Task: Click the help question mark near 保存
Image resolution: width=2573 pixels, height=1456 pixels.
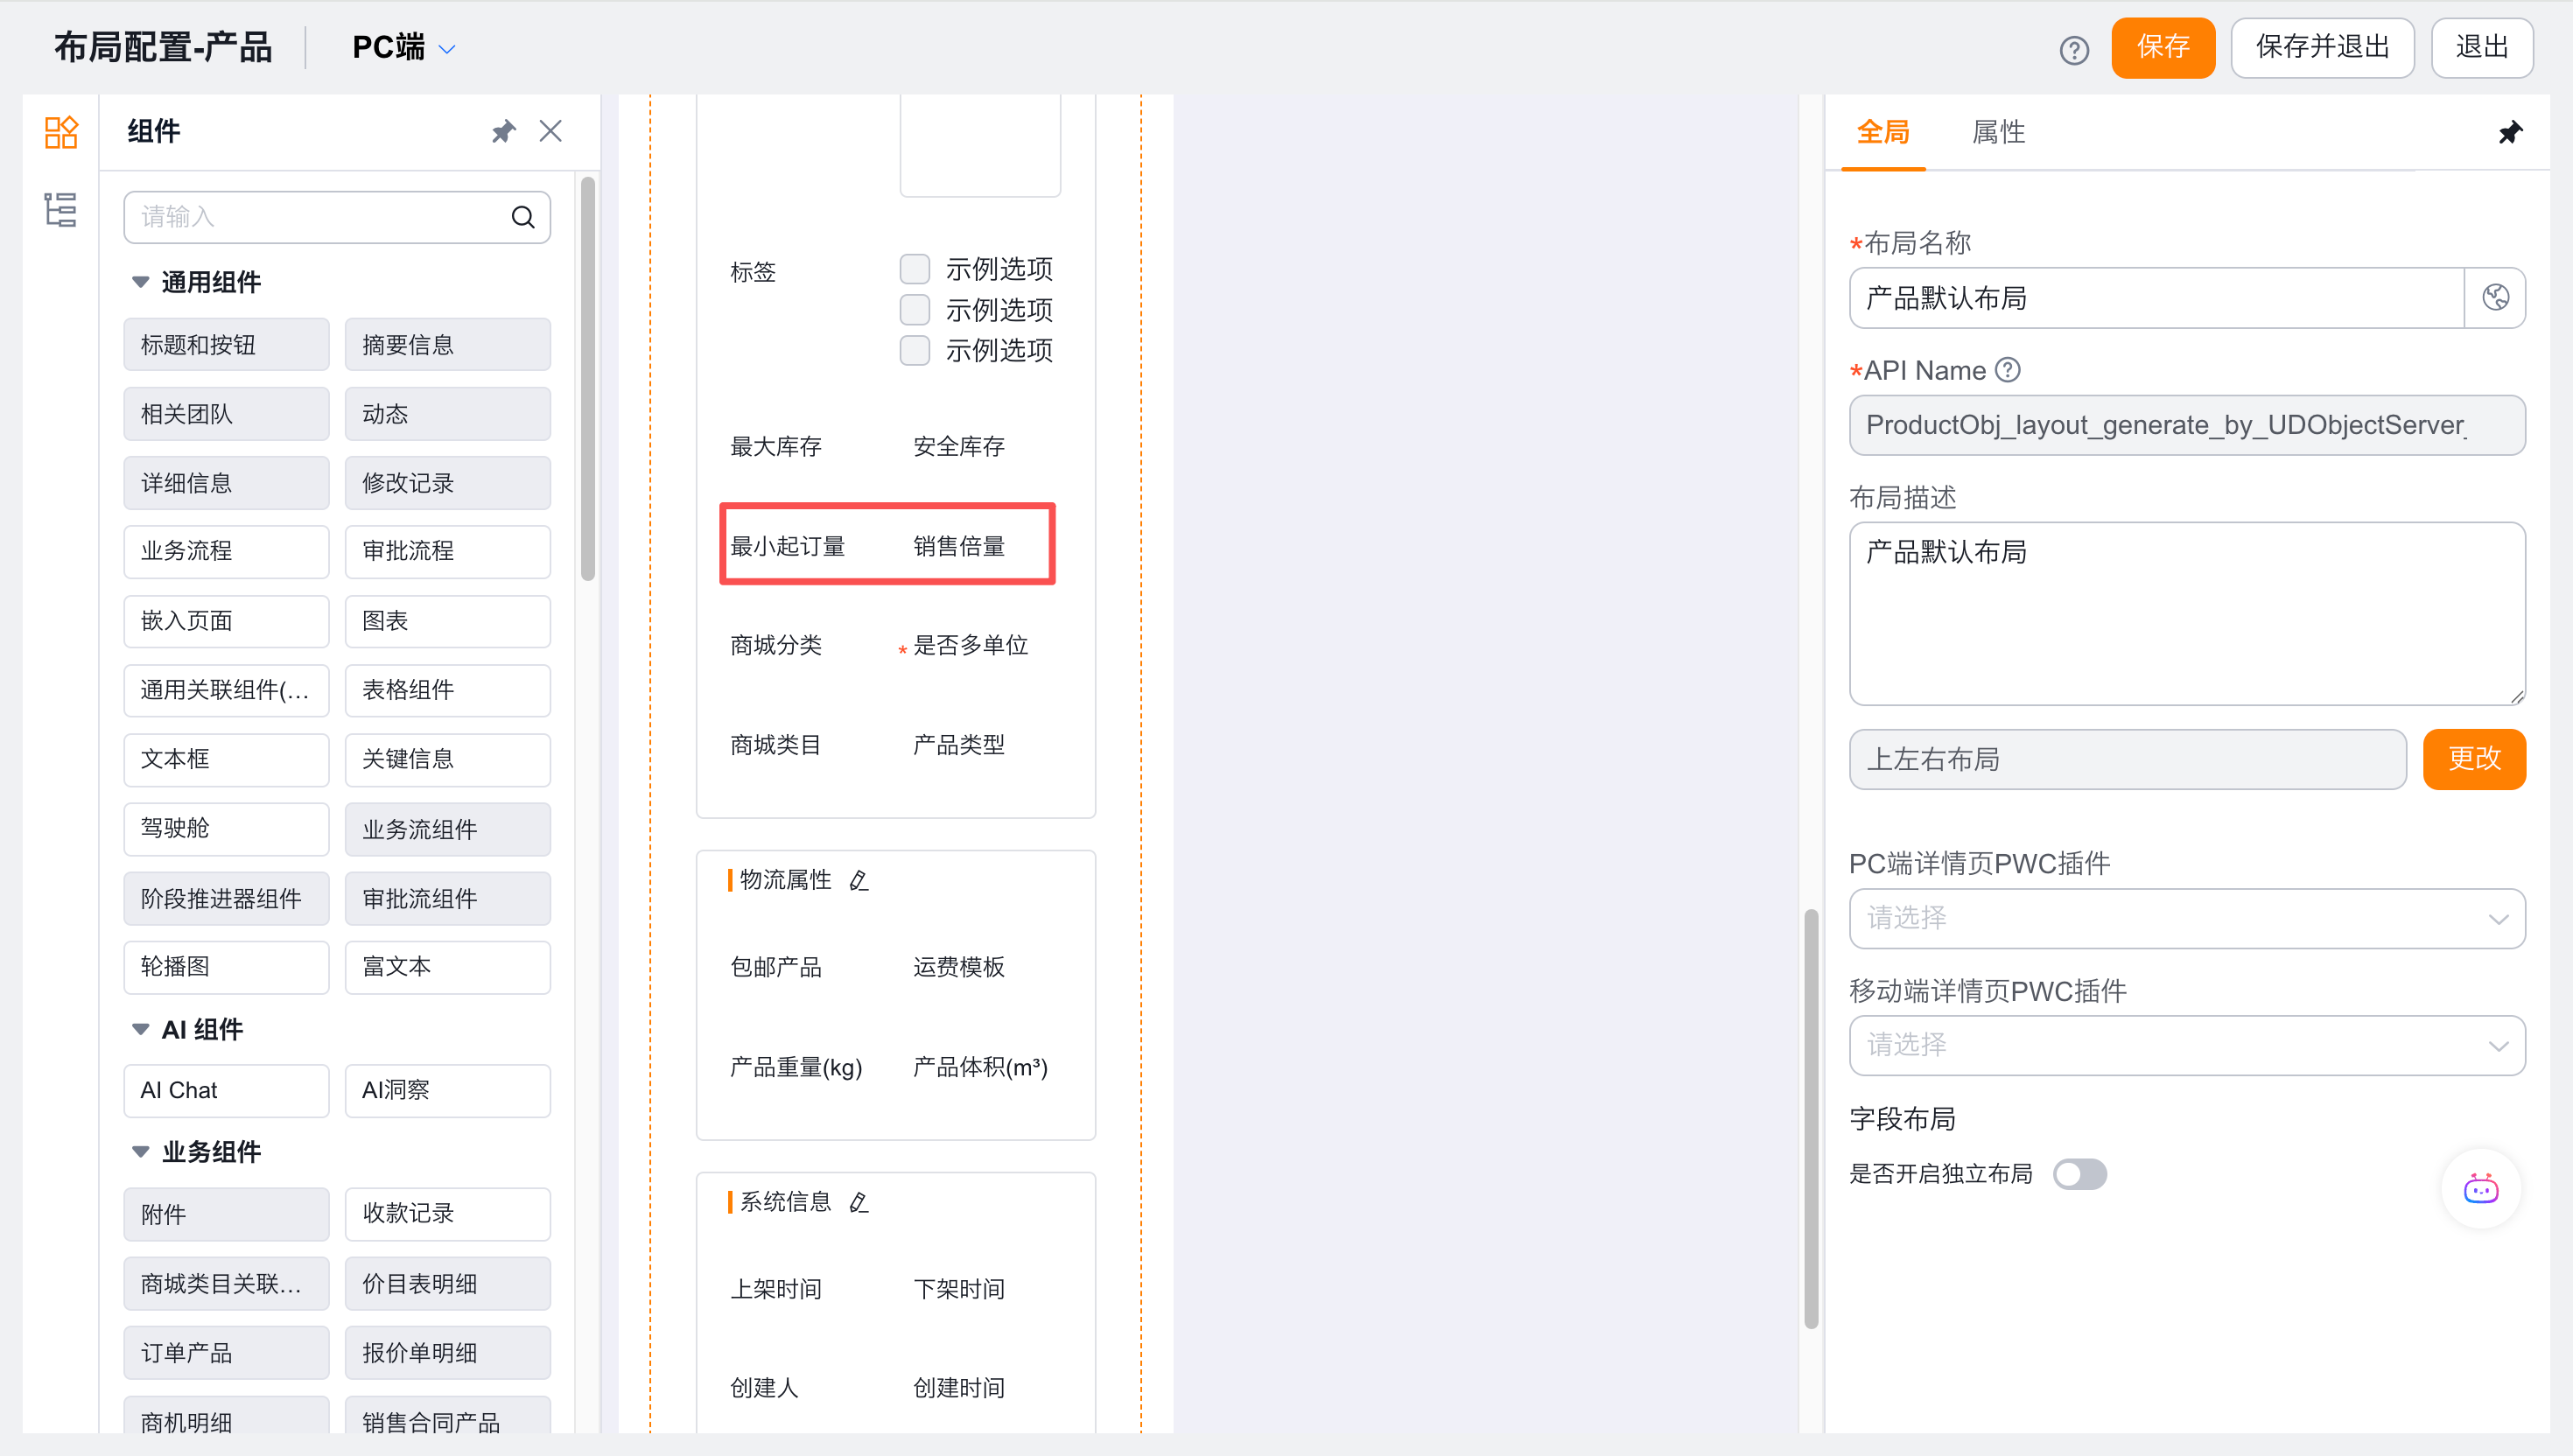Action: click(2074, 49)
